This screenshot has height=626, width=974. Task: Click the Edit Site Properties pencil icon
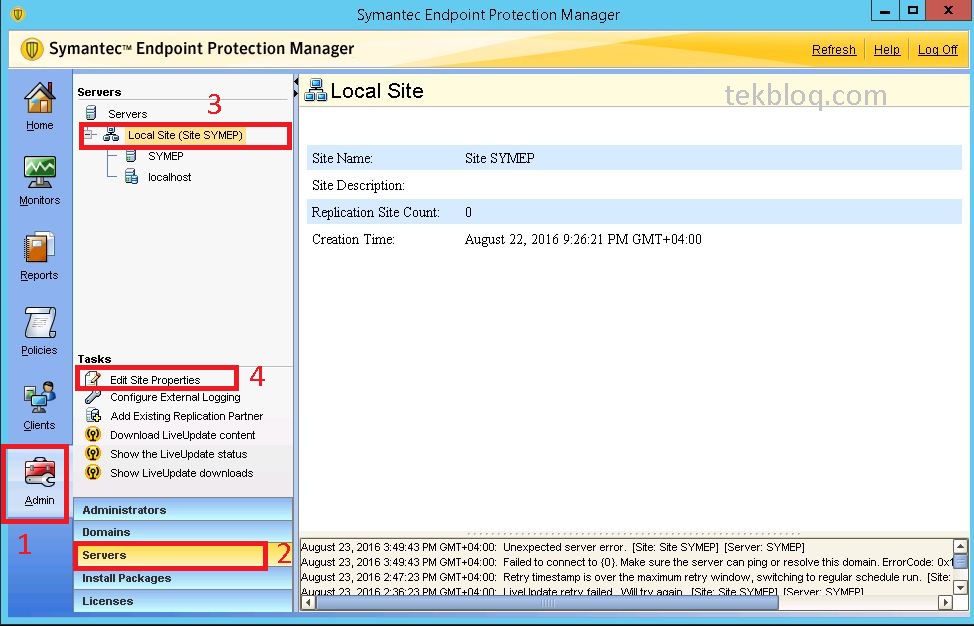(x=93, y=379)
